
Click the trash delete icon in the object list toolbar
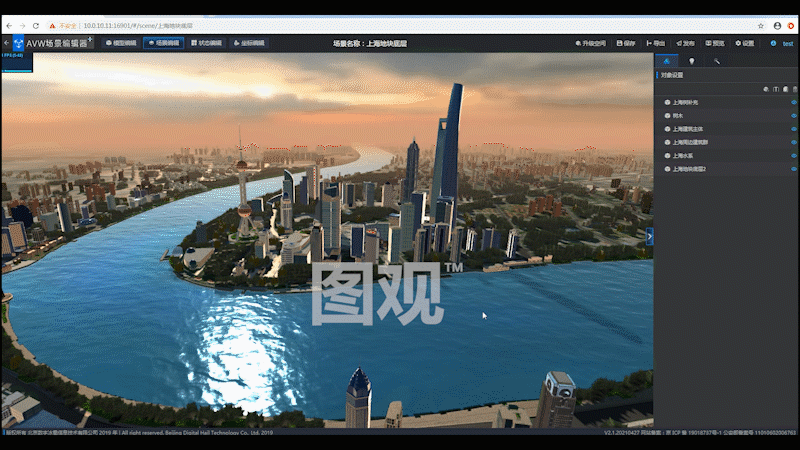coord(794,89)
